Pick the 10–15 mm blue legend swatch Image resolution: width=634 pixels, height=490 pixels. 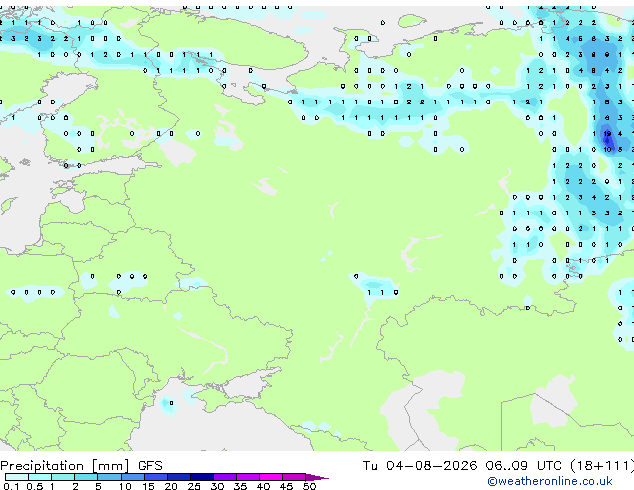coord(133,477)
